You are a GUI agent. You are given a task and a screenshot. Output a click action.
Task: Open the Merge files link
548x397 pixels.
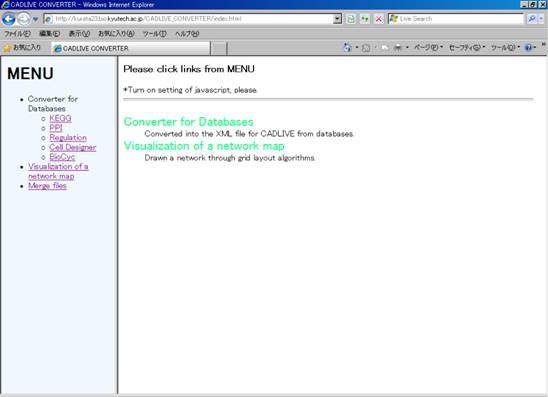click(x=47, y=186)
